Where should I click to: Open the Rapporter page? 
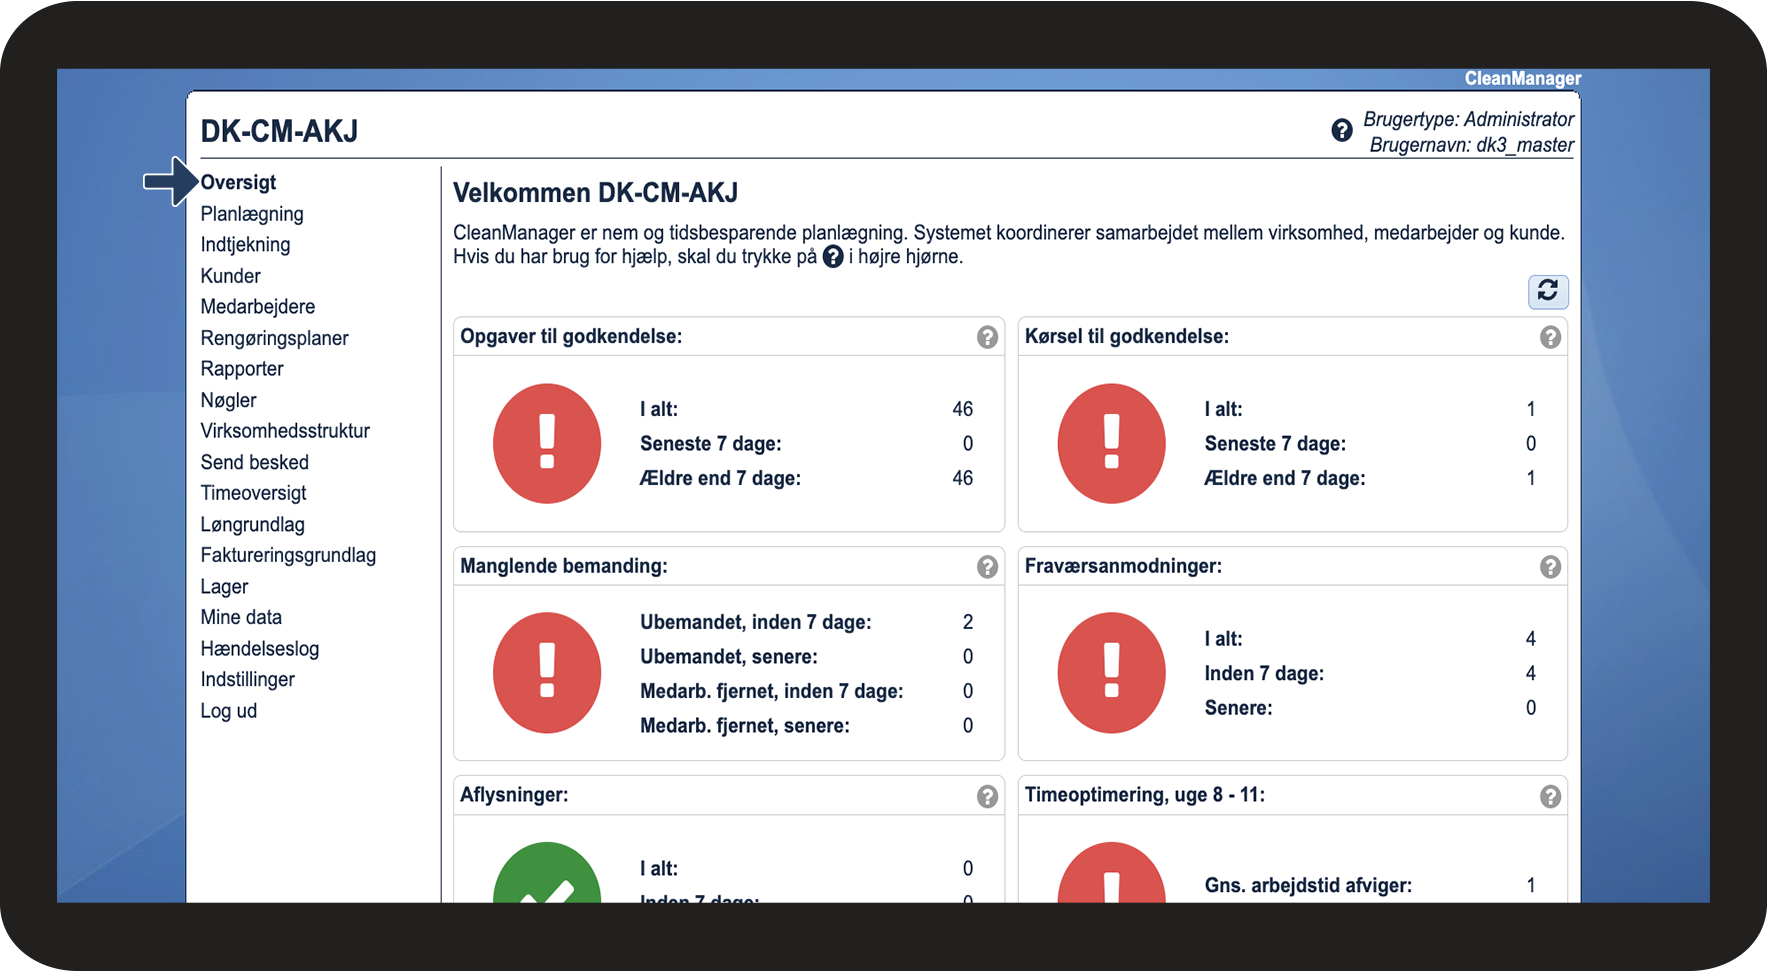point(242,369)
